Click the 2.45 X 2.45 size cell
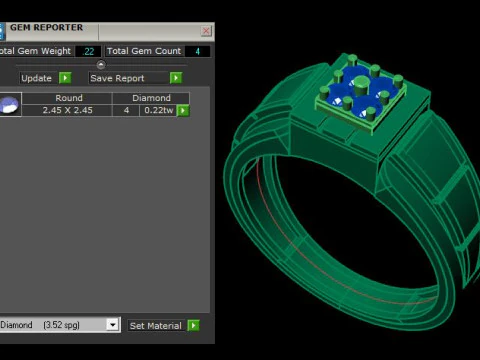The image size is (480, 360). coord(67,111)
